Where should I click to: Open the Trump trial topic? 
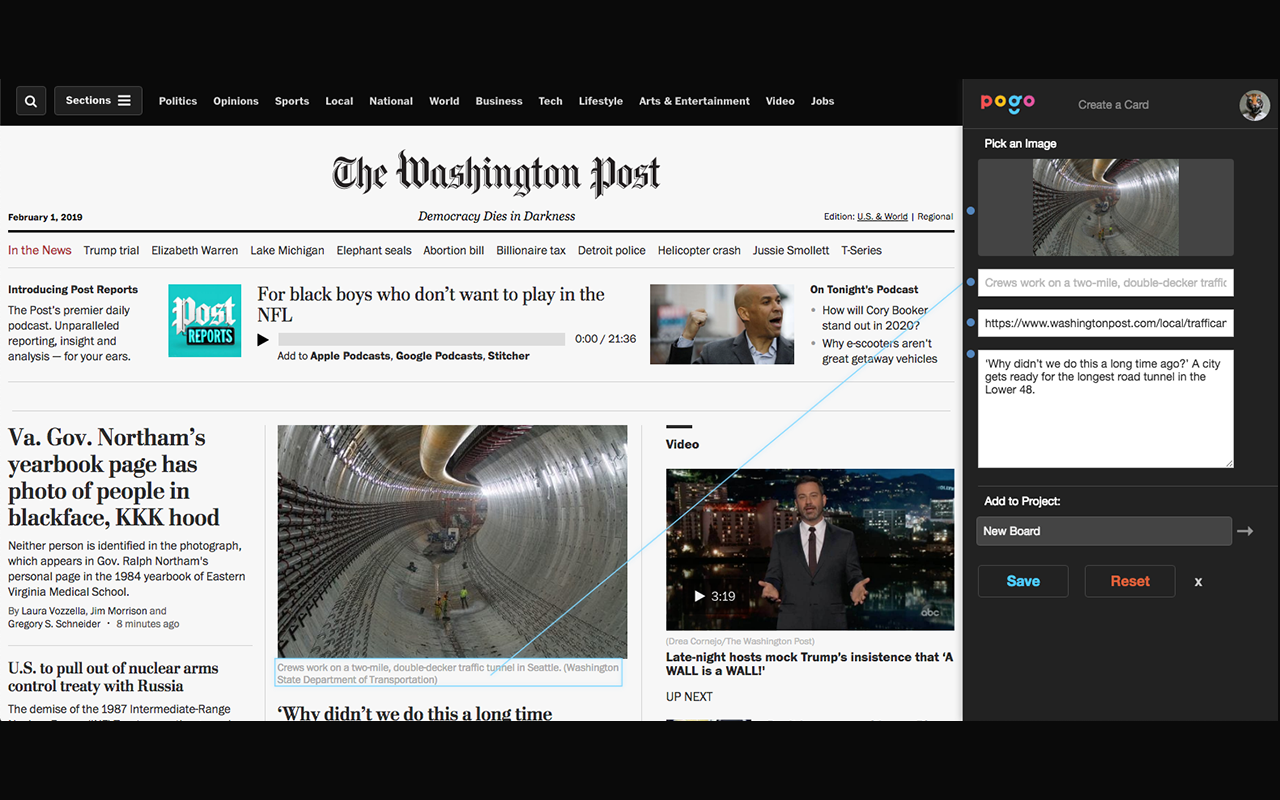point(111,250)
